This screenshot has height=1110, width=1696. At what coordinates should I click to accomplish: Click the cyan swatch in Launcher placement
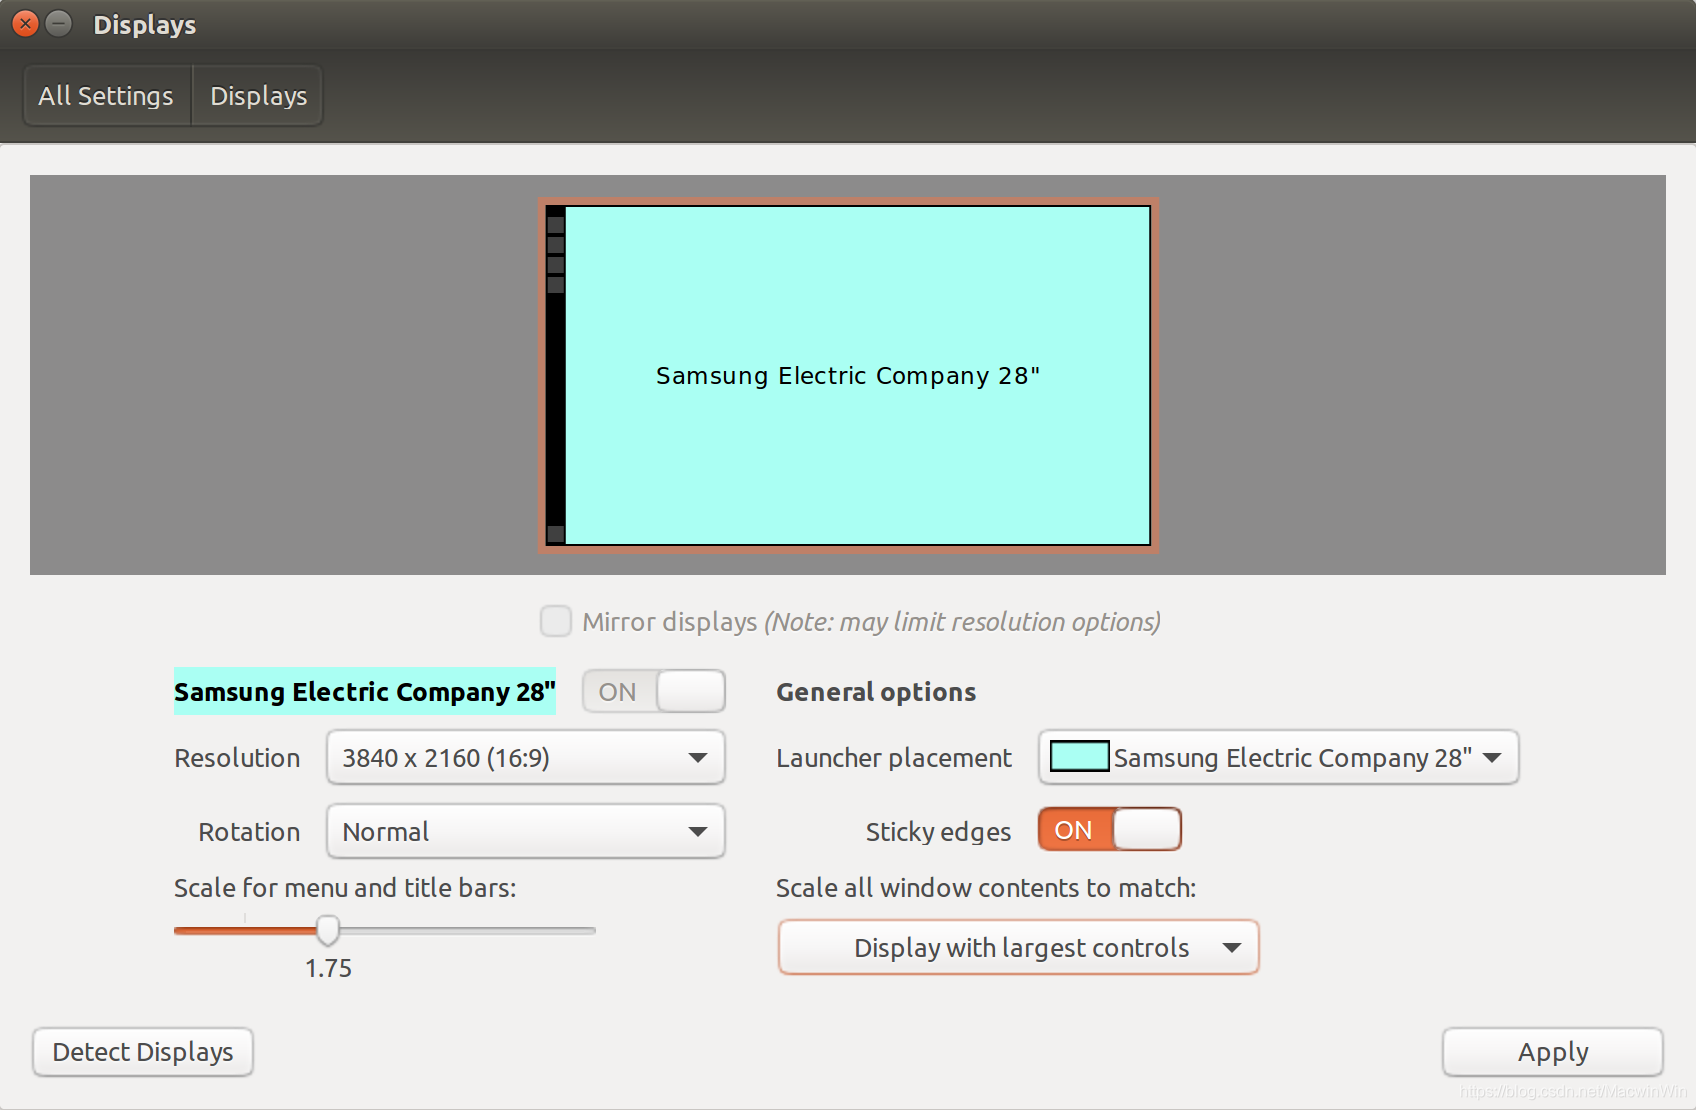pyautogui.click(x=1079, y=756)
